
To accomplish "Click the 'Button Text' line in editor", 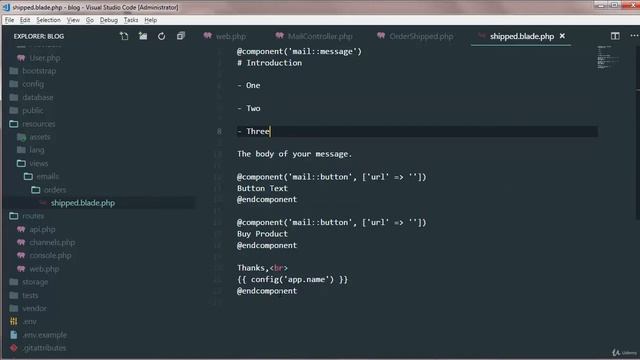I will click(262, 188).
